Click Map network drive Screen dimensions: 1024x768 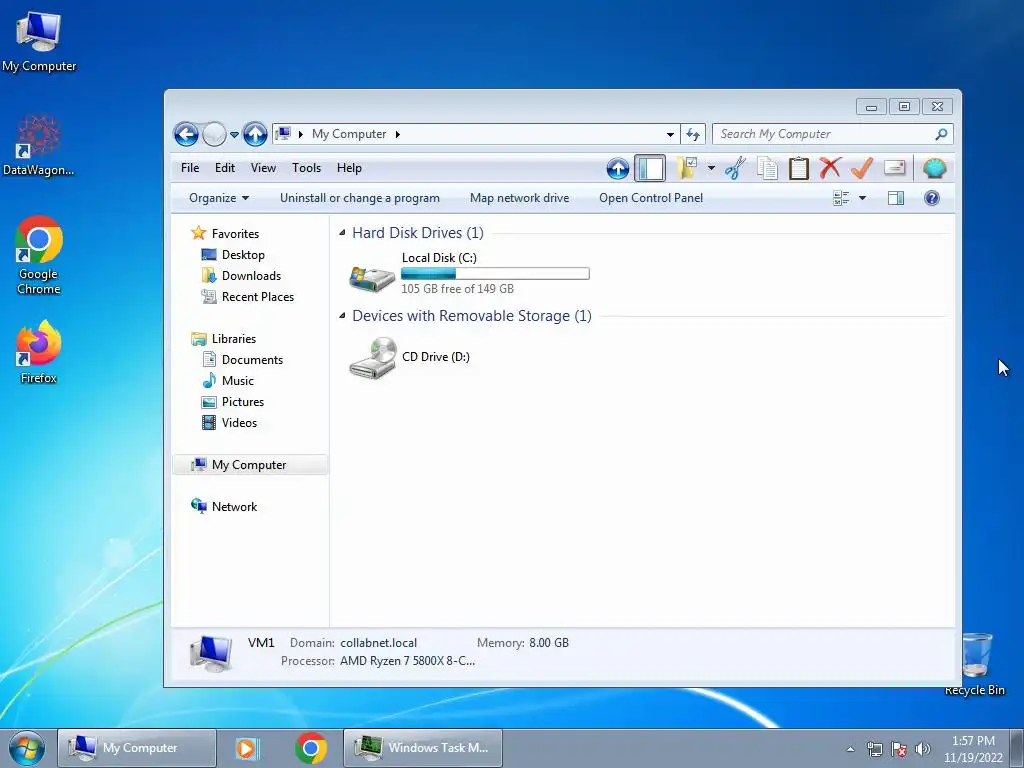point(519,198)
